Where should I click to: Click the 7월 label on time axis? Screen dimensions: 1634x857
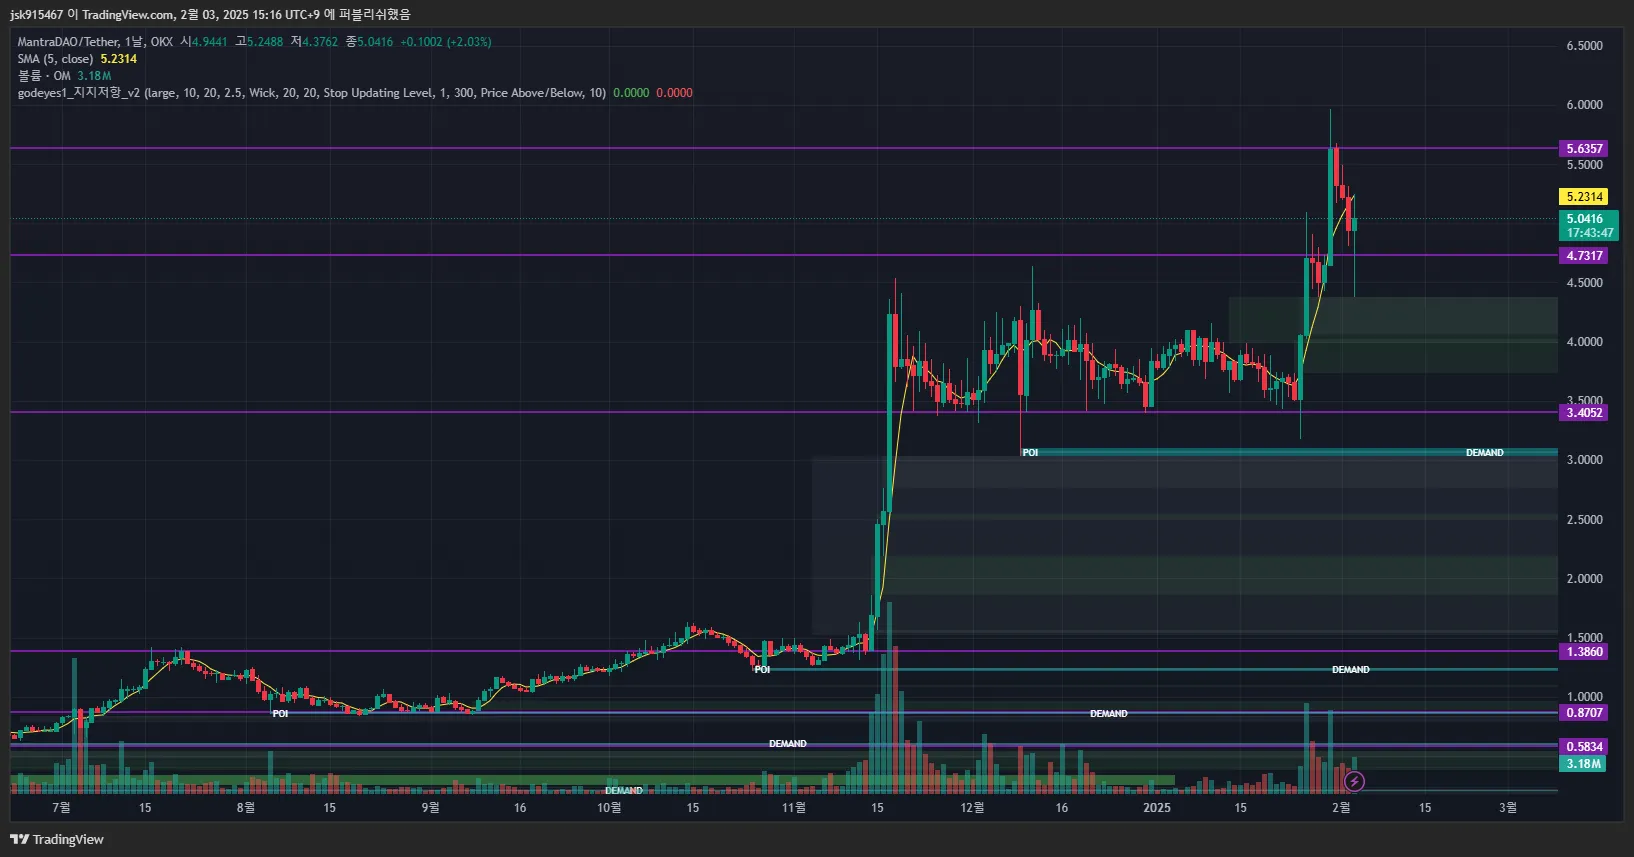61,808
